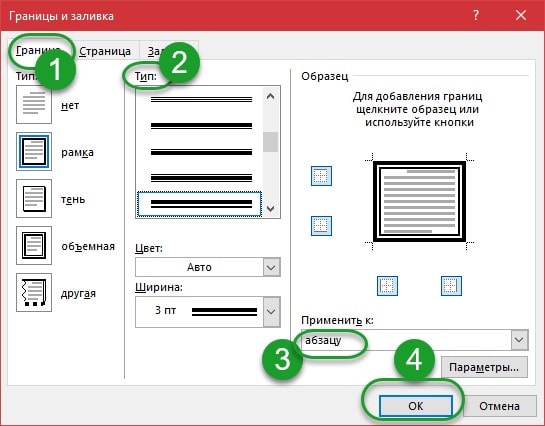Select the 'другая' custom border icon
Screen dimensions: 545x426
click(34, 293)
